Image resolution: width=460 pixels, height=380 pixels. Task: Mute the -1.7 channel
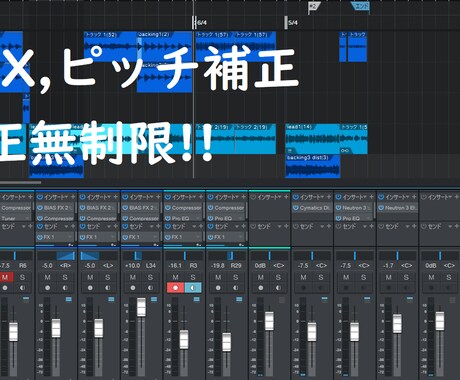pos(389,277)
